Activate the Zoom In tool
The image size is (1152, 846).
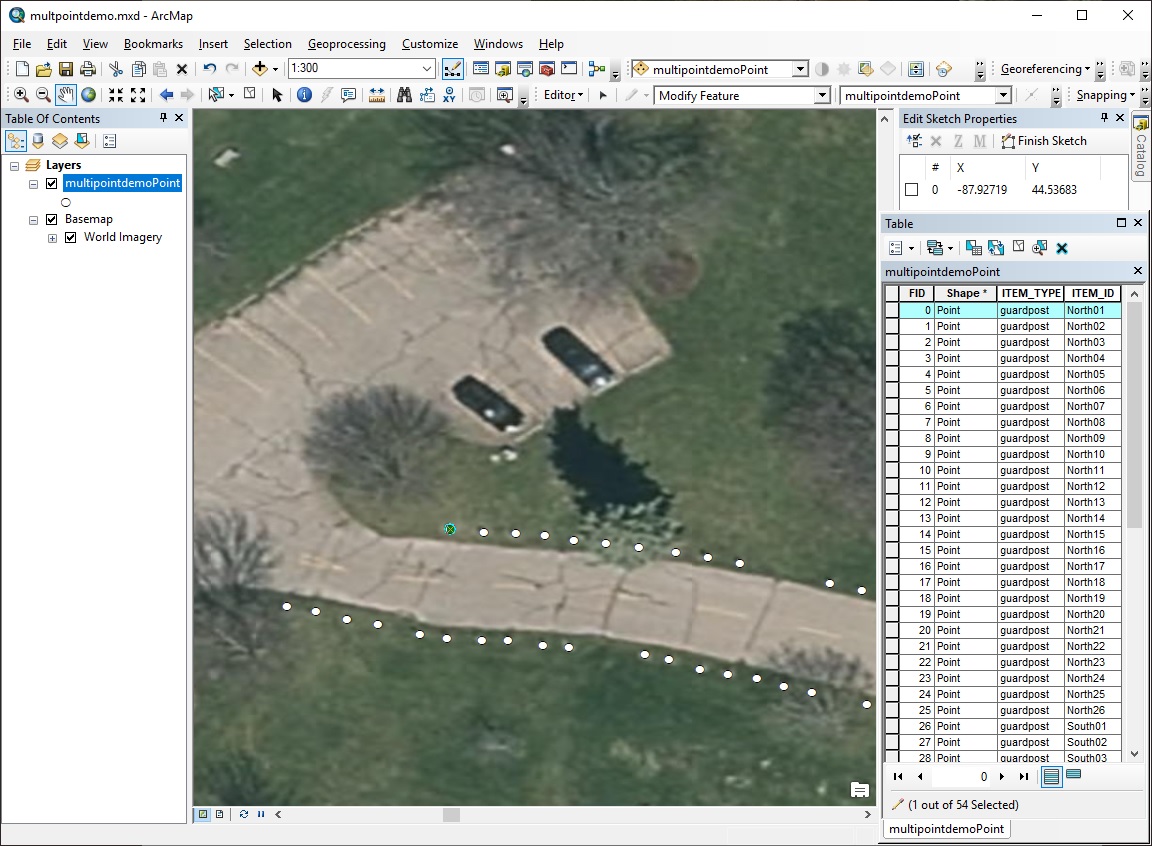pyautogui.click(x=21, y=94)
